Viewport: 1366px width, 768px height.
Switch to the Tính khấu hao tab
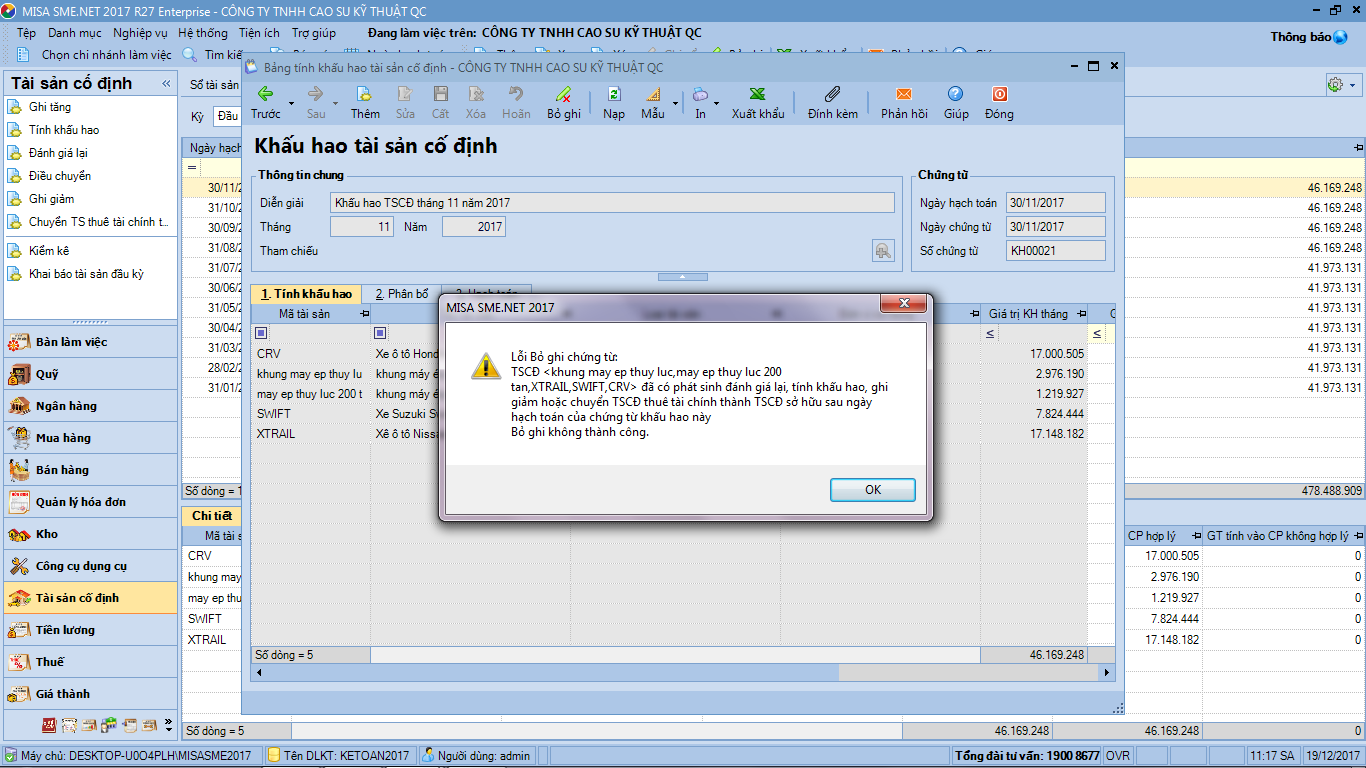[x=306, y=294]
